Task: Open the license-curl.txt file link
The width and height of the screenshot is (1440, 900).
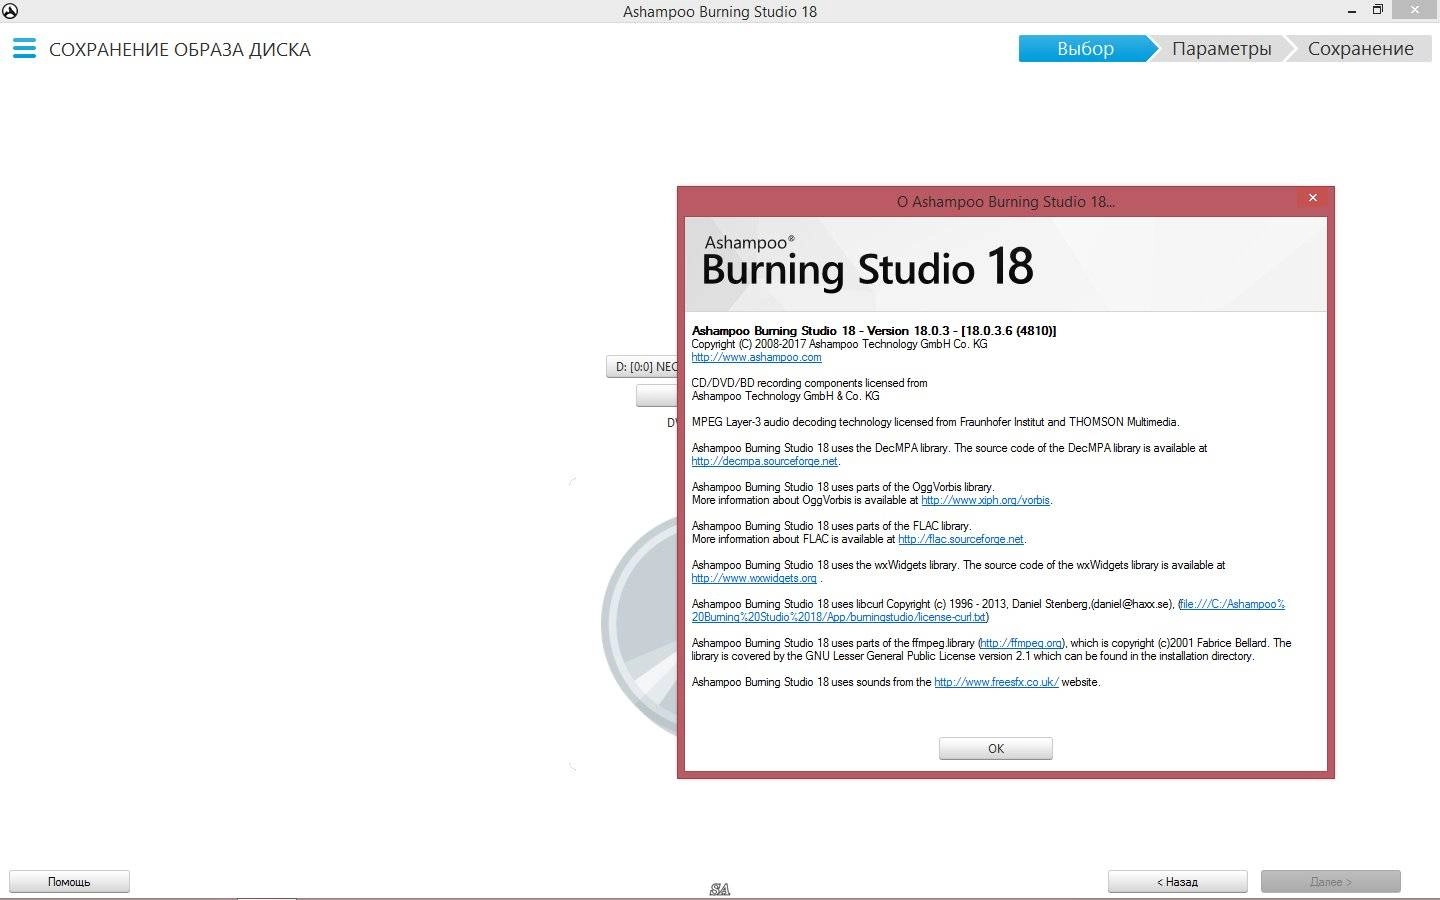Action: click(x=988, y=610)
